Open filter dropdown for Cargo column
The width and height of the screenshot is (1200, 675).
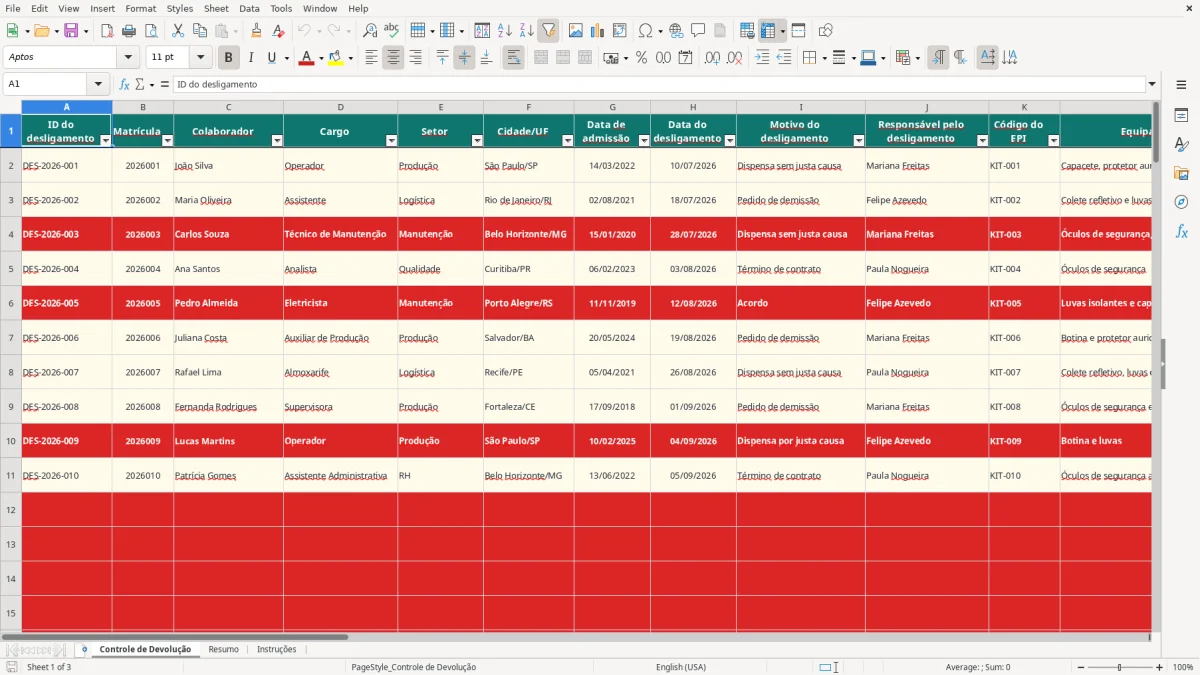click(x=391, y=141)
